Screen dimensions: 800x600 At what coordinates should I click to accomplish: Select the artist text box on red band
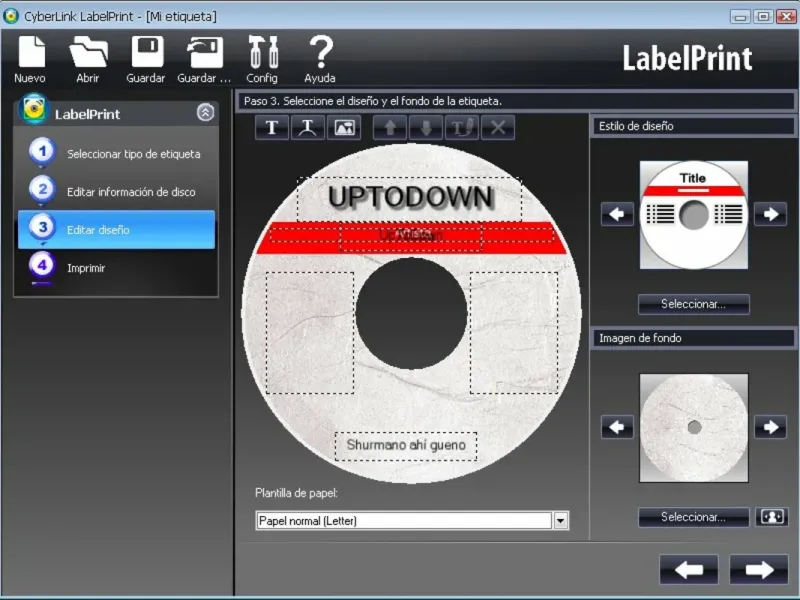pyautogui.click(x=411, y=237)
